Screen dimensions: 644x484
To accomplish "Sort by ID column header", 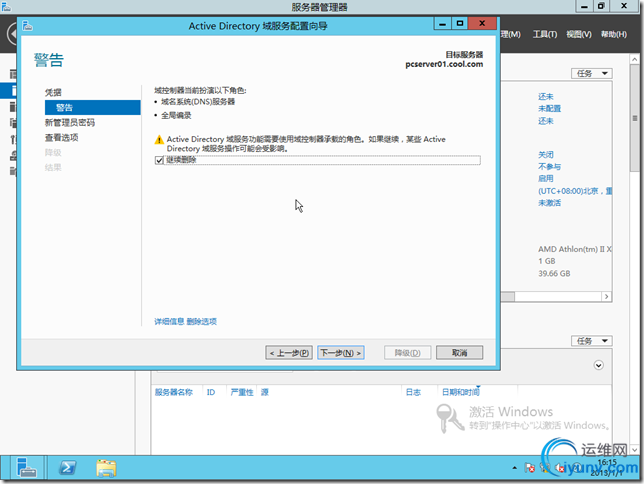I will point(211,392).
